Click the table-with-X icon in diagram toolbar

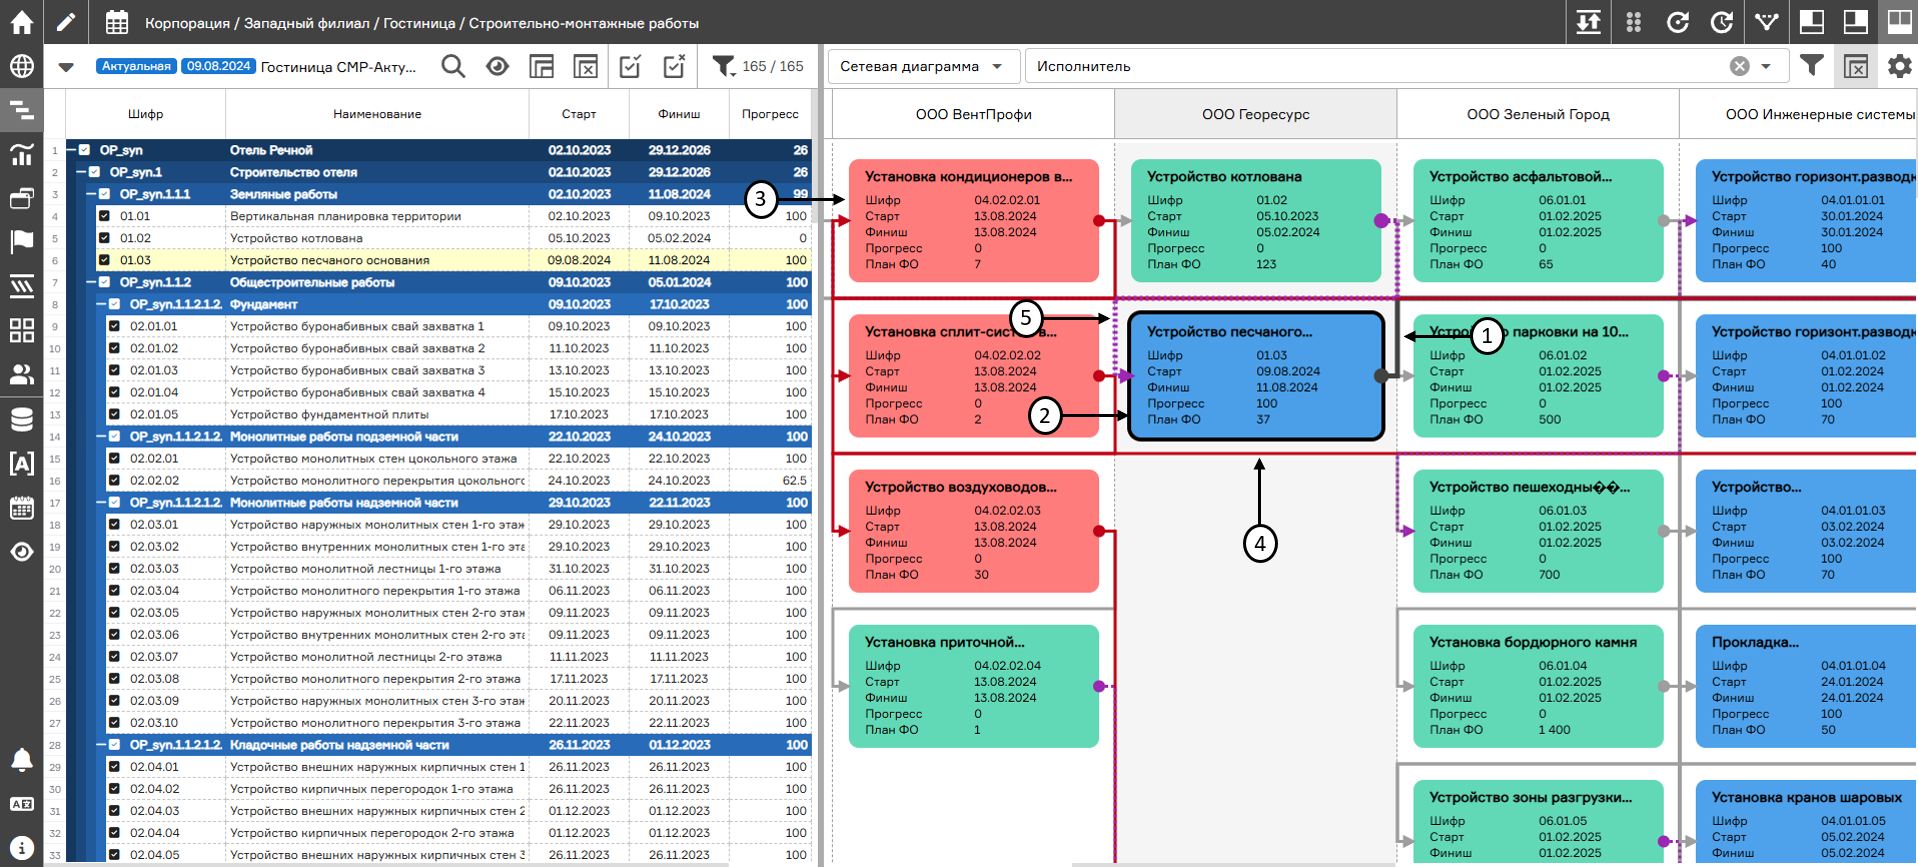point(1855,66)
